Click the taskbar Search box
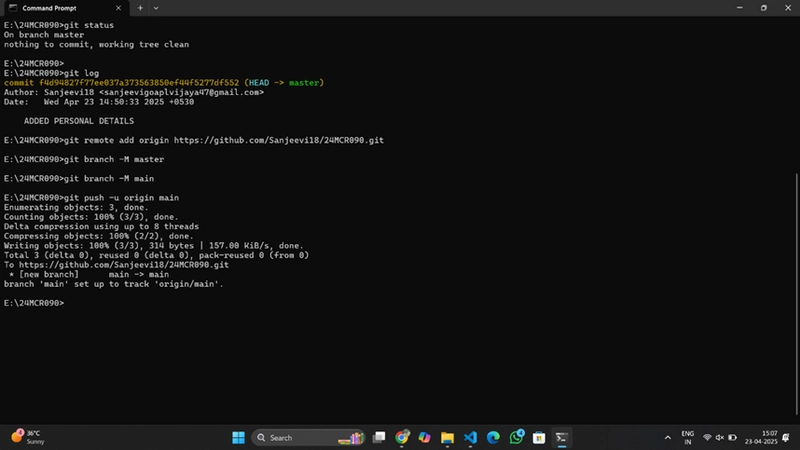 pos(308,438)
